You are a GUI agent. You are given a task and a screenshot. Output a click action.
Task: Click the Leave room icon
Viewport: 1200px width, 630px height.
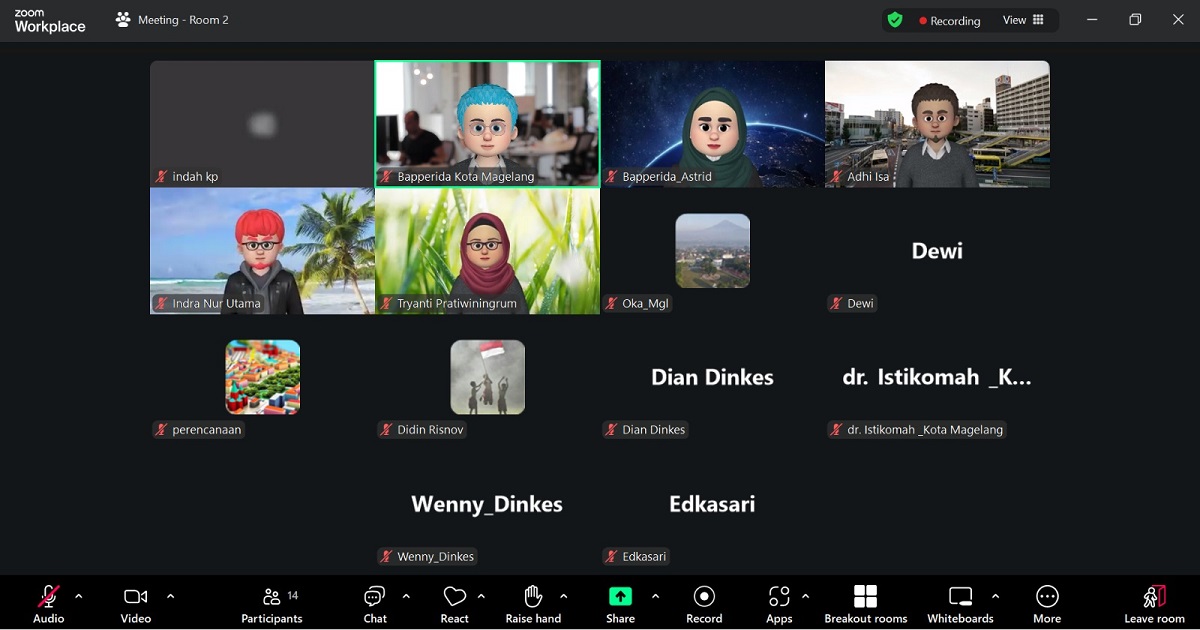pyautogui.click(x=1154, y=596)
